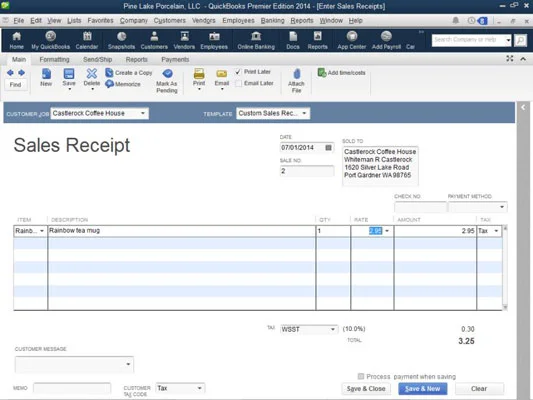
Task: Switch to the ribbon Reports tab
Action: coord(136,59)
